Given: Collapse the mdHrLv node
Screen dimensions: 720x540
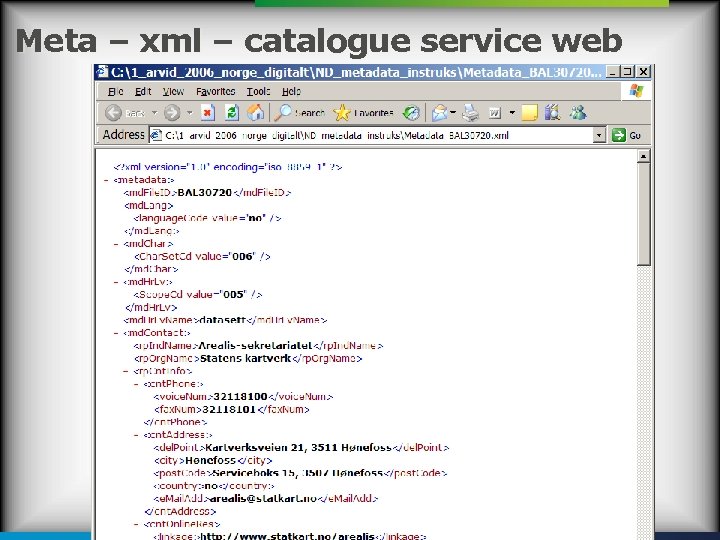Looking at the screenshot, I should coord(116,282).
